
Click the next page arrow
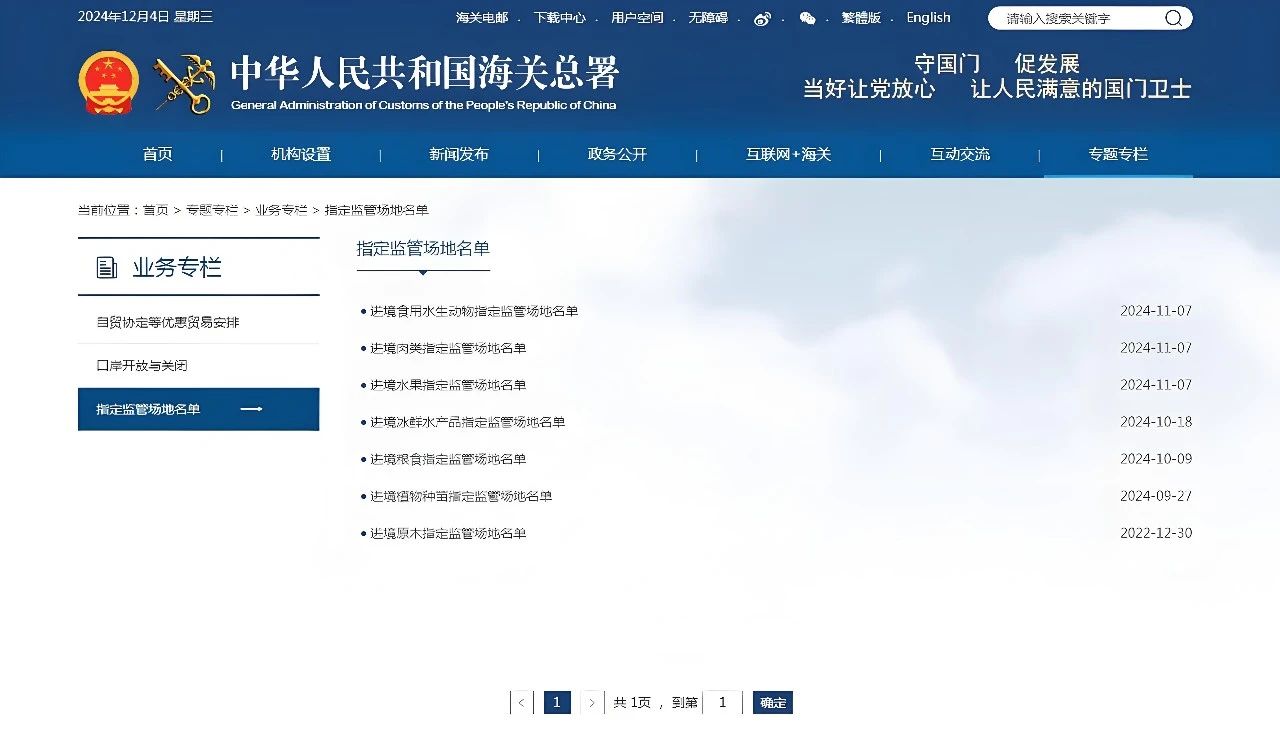592,703
